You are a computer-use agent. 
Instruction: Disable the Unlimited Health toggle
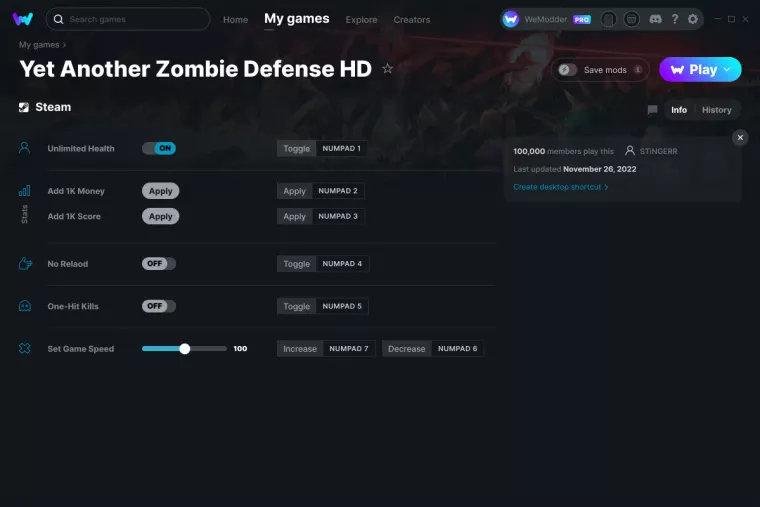click(x=159, y=148)
